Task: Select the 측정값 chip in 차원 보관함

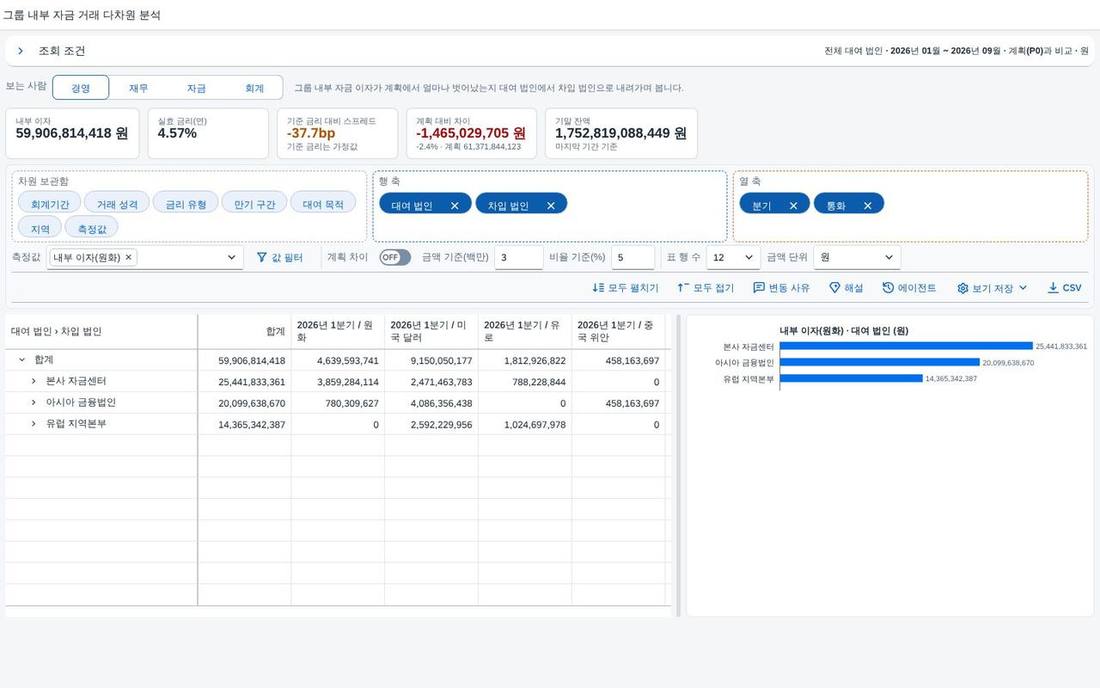Action: pos(92,229)
